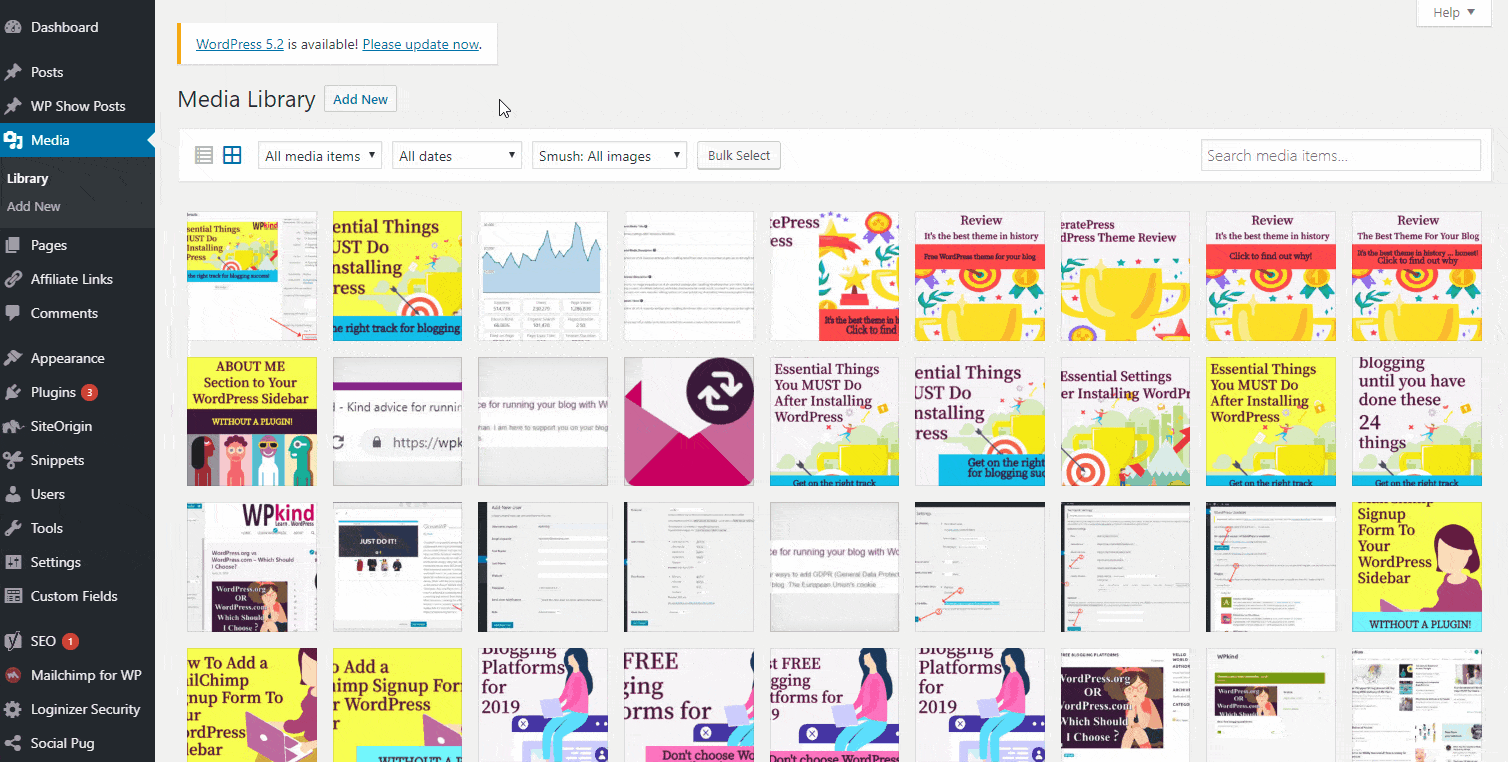Click the Media camera-music icon
The height and width of the screenshot is (762, 1508).
tap(13, 140)
